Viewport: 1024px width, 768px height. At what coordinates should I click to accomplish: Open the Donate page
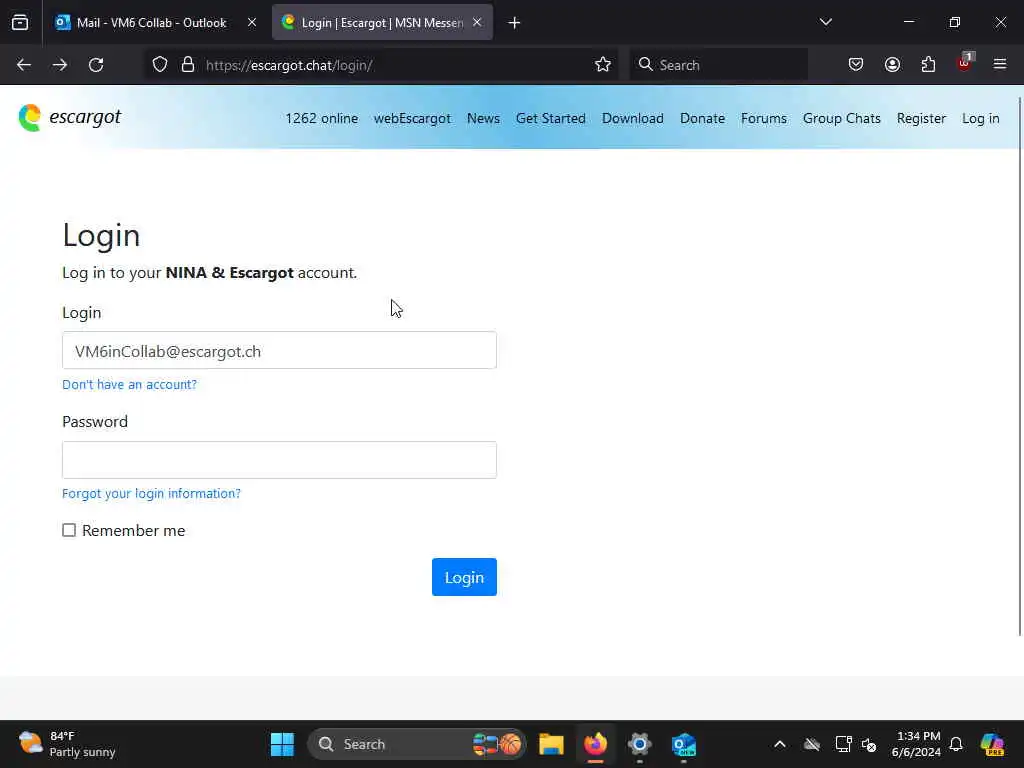702,118
